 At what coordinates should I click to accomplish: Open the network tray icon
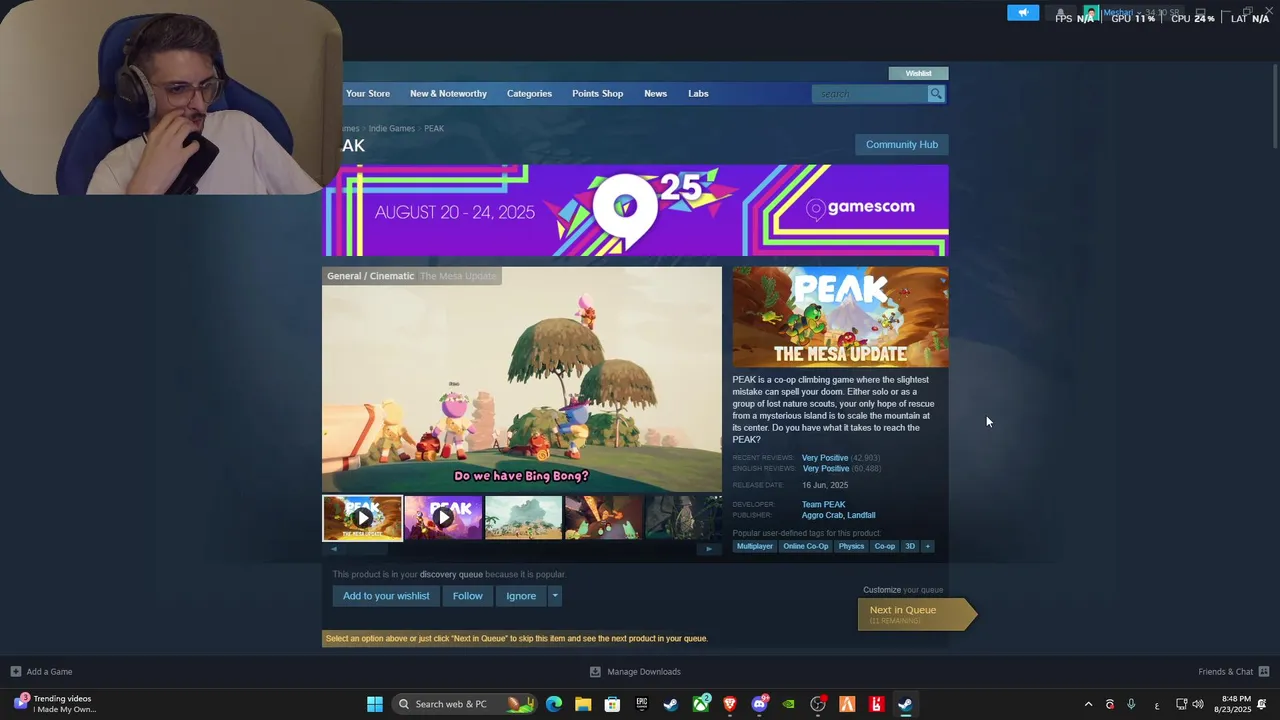(1181, 705)
